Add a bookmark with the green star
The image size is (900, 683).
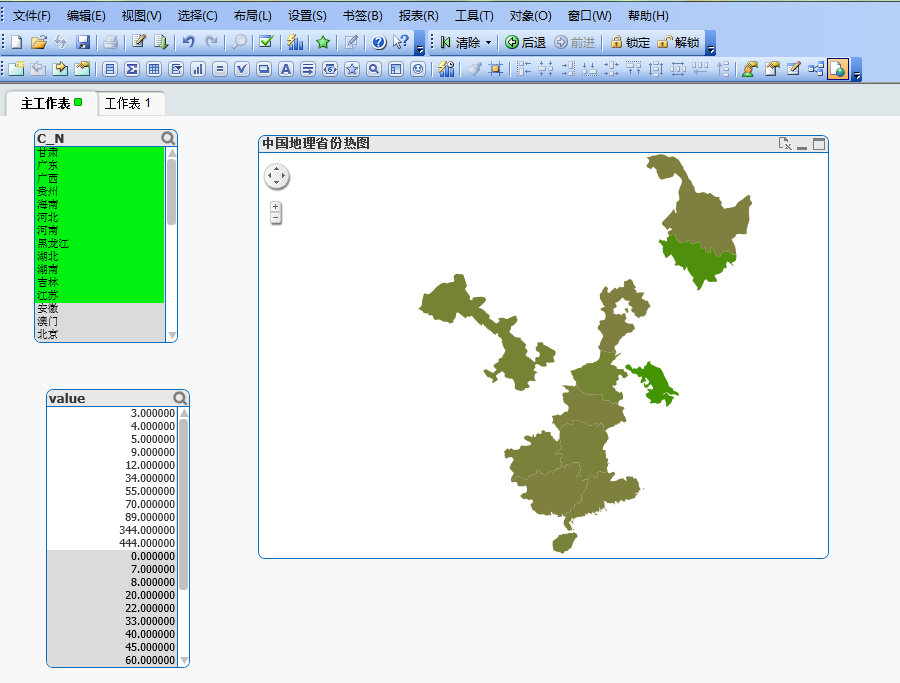[x=323, y=42]
